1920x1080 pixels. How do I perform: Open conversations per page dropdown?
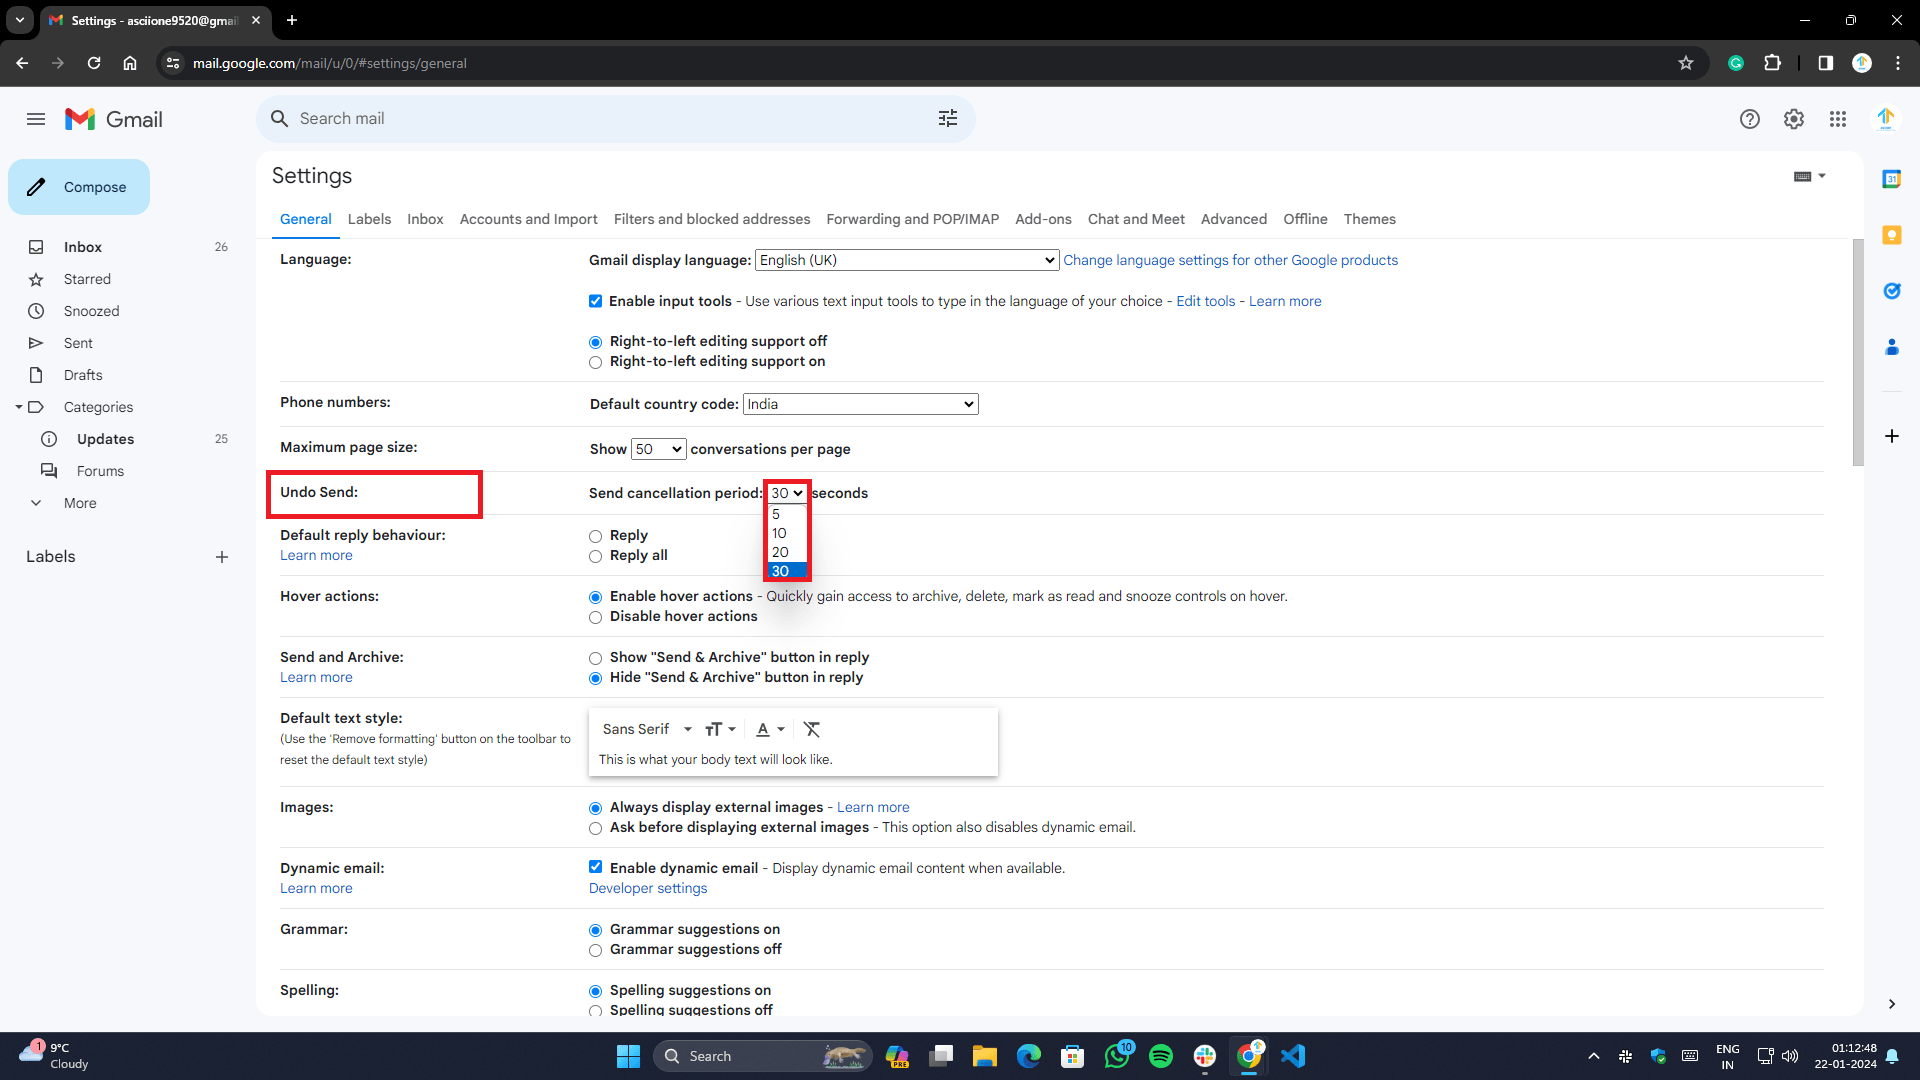(x=658, y=449)
